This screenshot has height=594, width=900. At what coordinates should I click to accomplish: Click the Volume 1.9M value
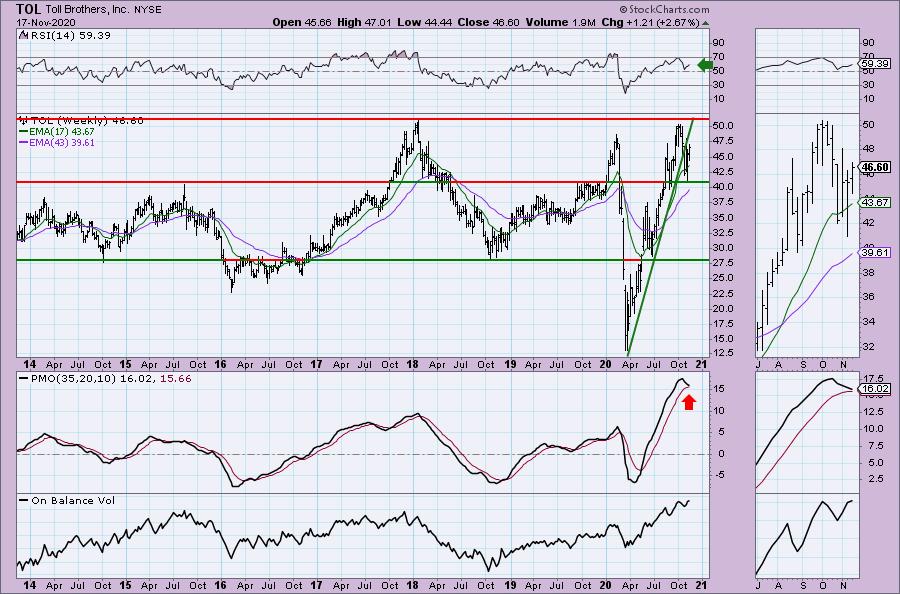[x=560, y=22]
